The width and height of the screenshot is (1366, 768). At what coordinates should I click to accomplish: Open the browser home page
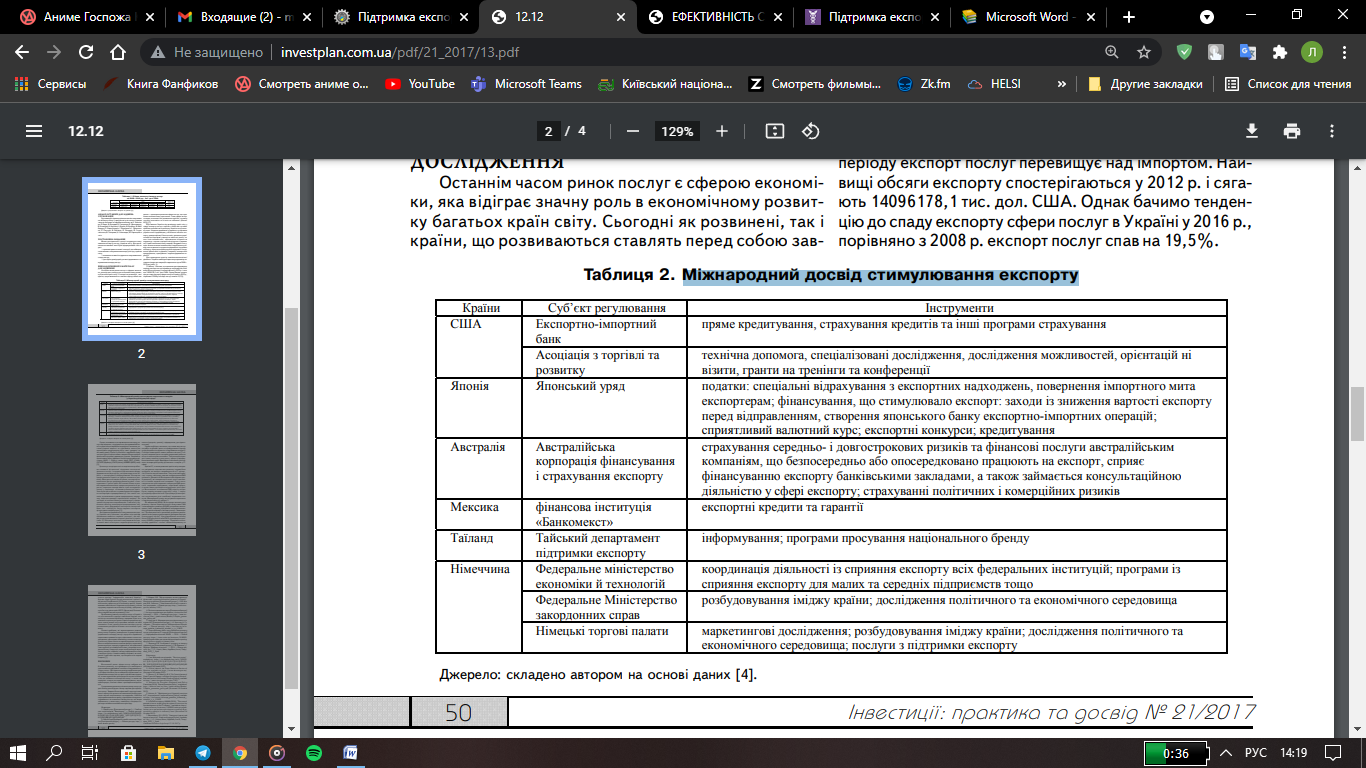118,52
